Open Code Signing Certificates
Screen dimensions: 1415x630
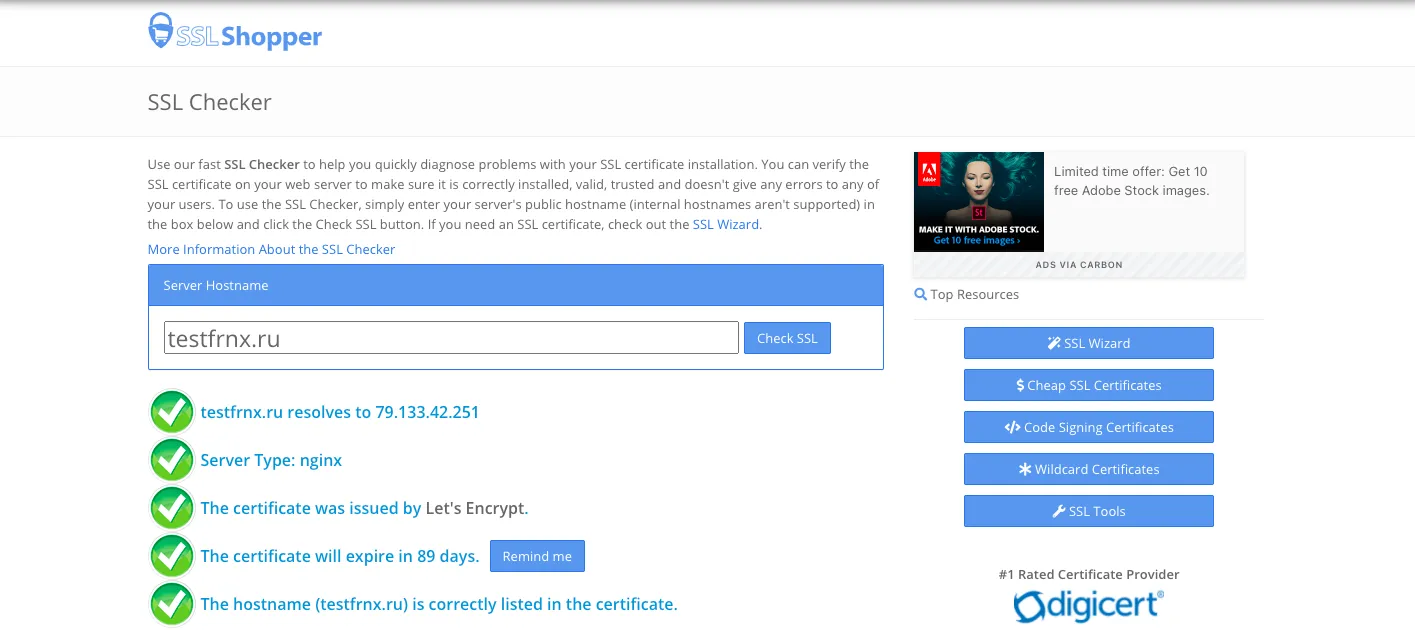tap(1088, 427)
